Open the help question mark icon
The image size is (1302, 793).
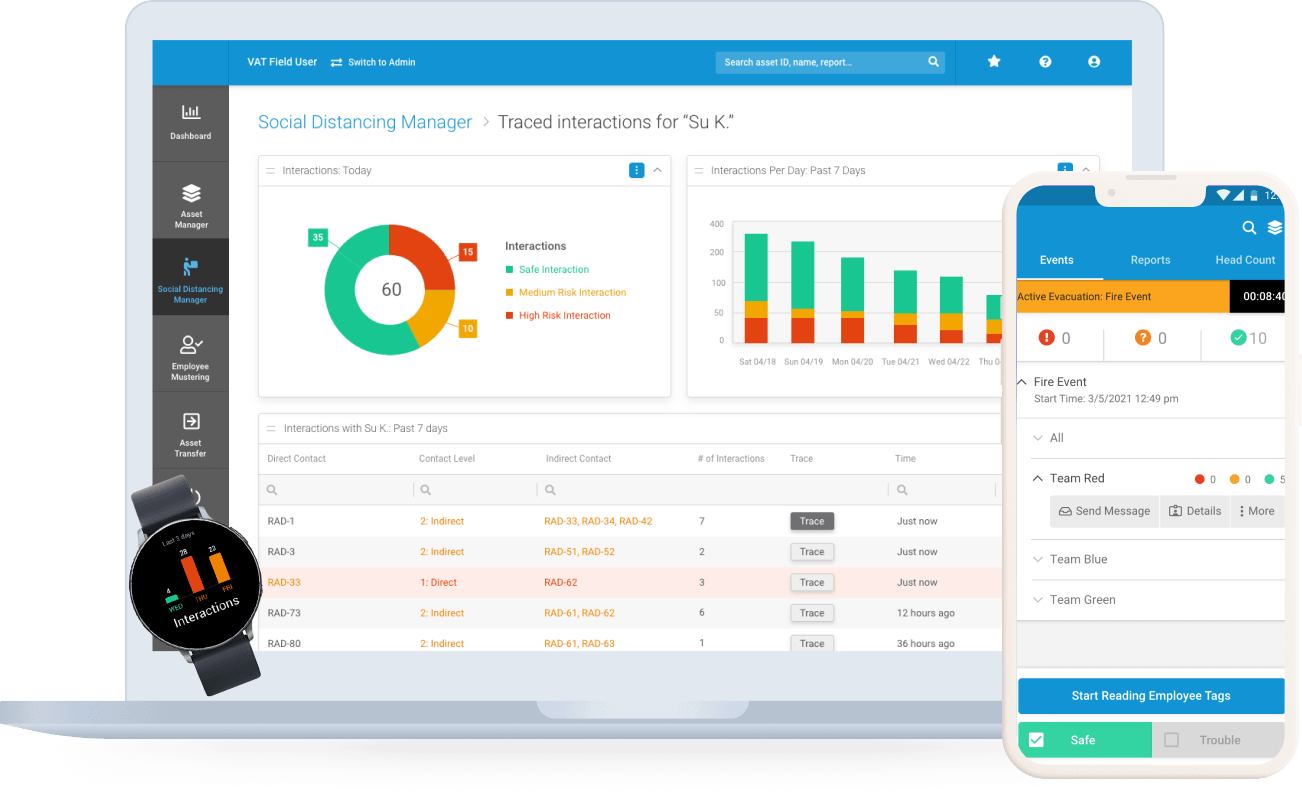[x=1045, y=62]
